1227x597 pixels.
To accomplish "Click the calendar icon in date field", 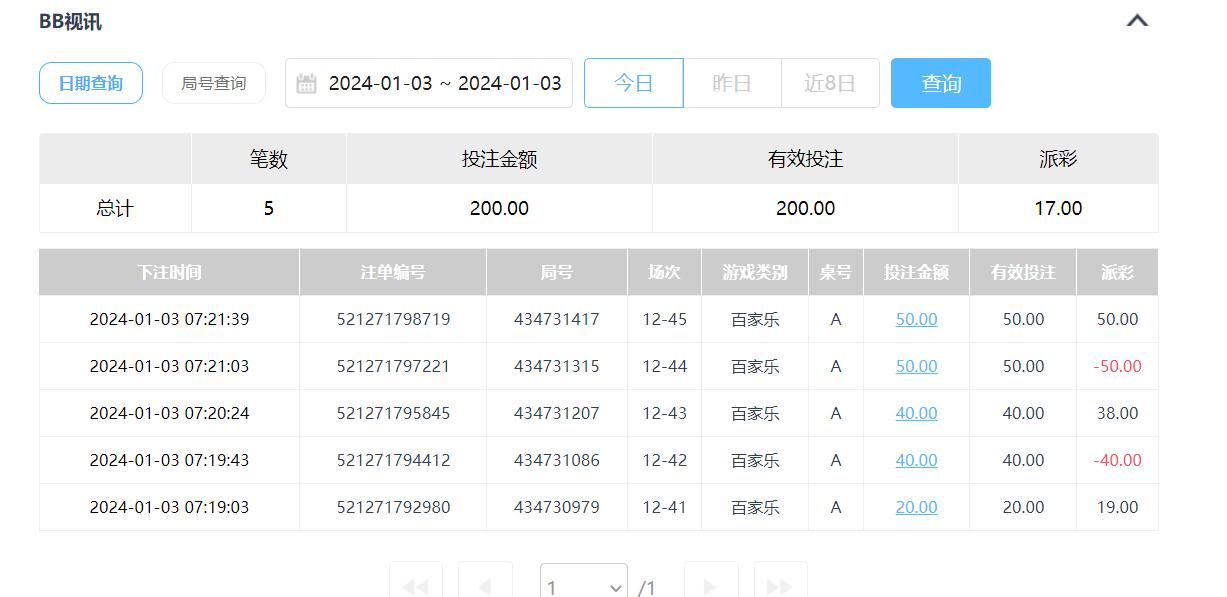I will pyautogui.click(x=307, y=83).
